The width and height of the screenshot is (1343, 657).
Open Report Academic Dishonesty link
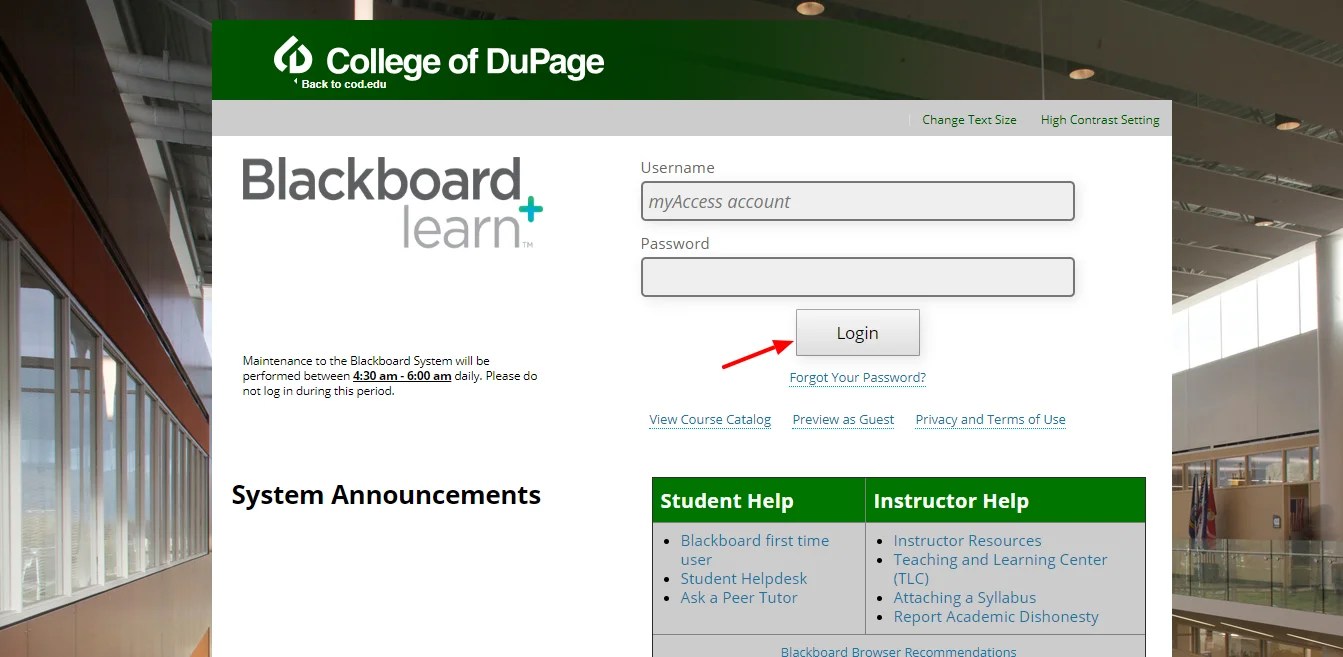[996, 617]
